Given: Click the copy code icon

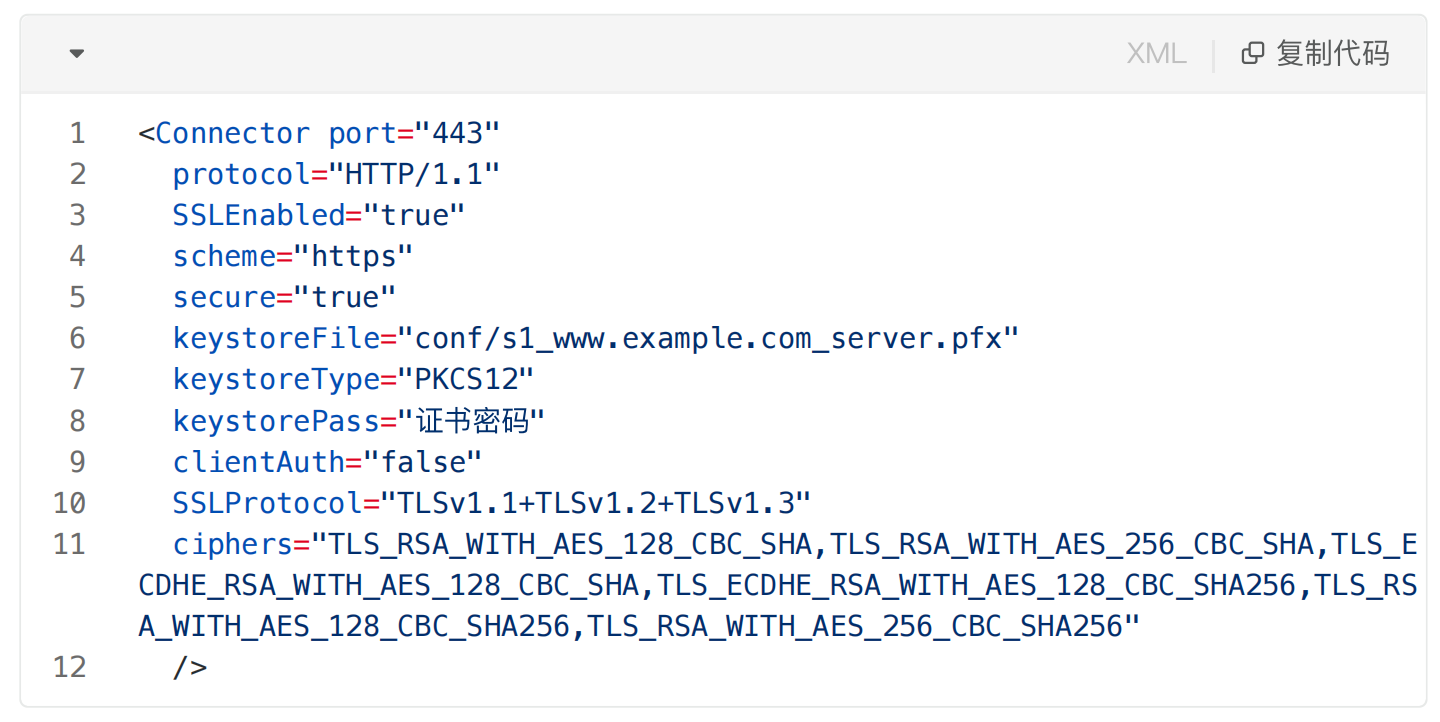Looking at the screenshot, I should coord(1252,54).
